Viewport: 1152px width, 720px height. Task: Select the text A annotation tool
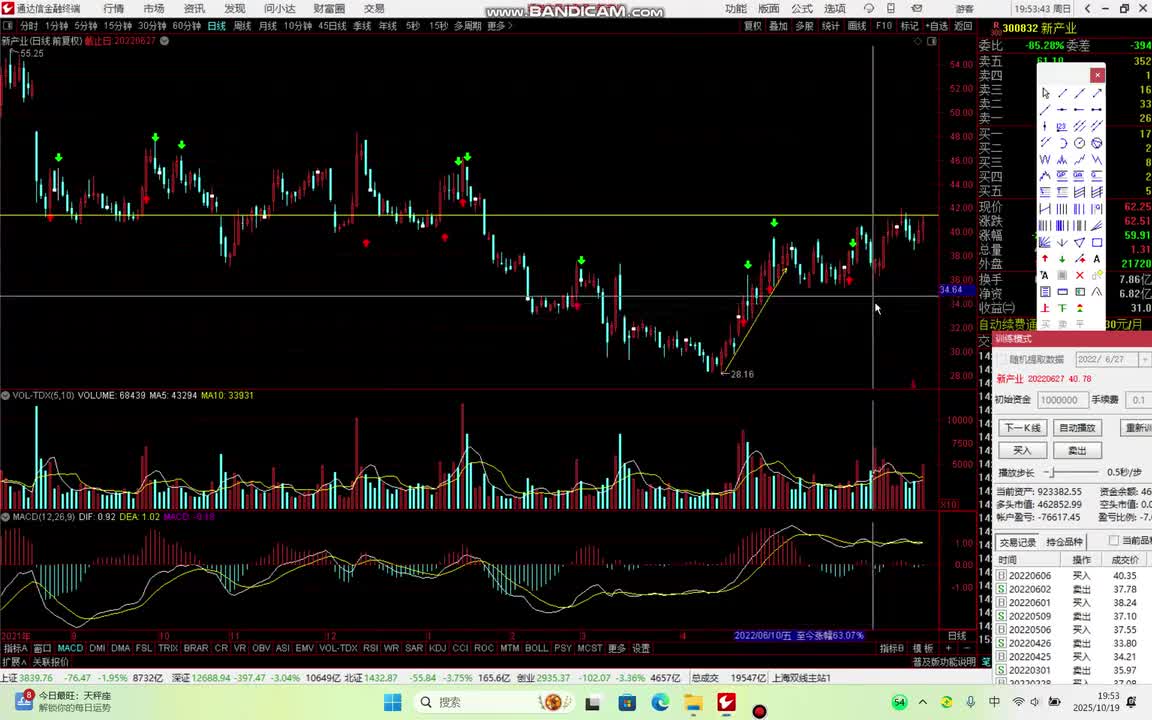pos(1097,259)
